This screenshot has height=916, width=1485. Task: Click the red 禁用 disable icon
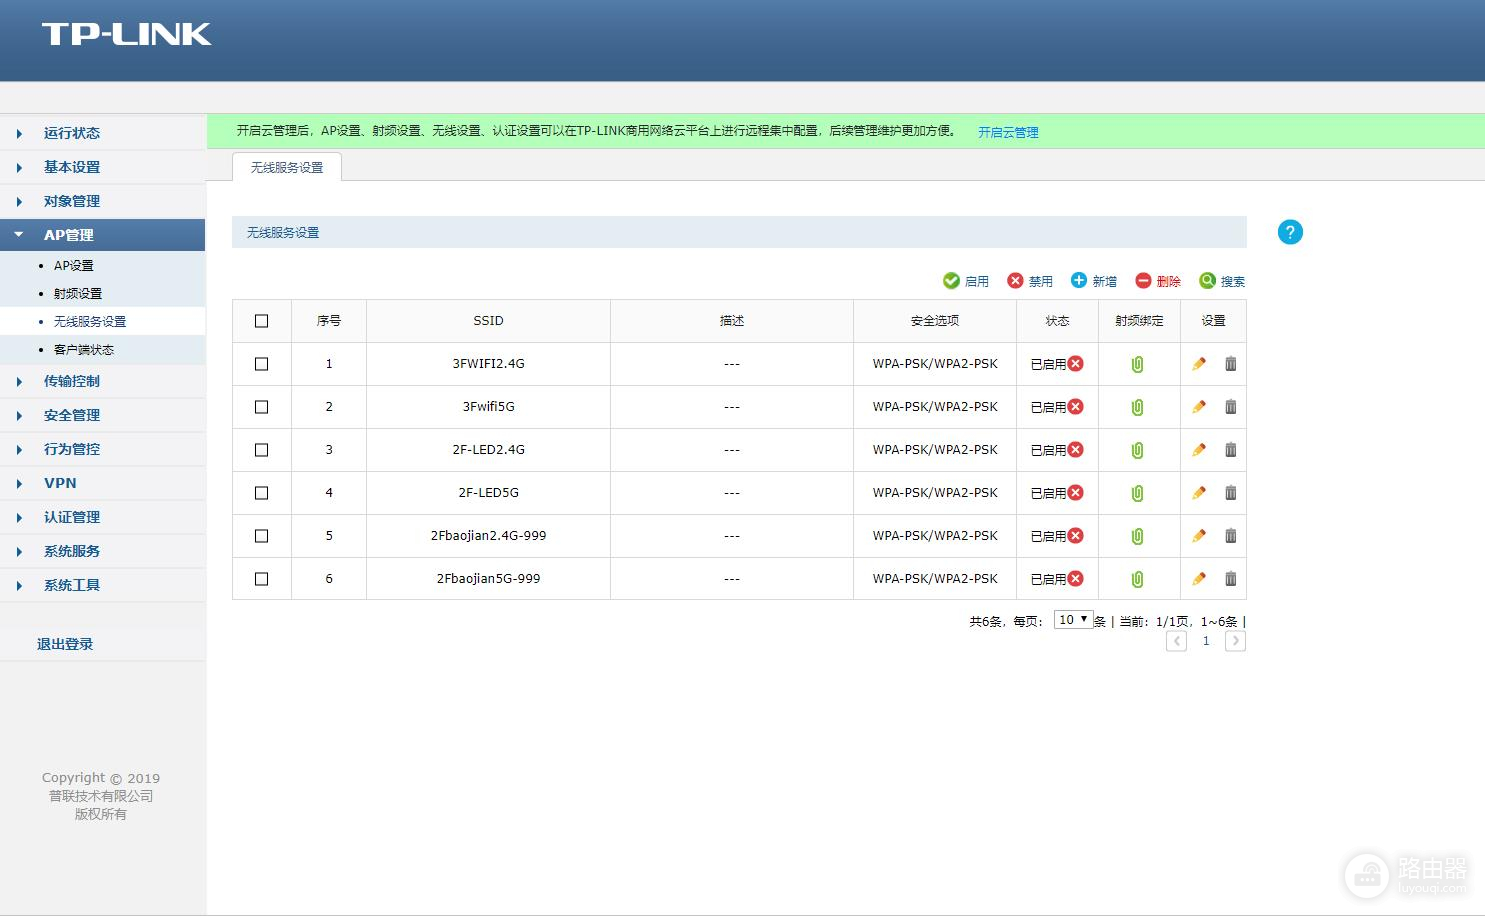pos(1015,281)
